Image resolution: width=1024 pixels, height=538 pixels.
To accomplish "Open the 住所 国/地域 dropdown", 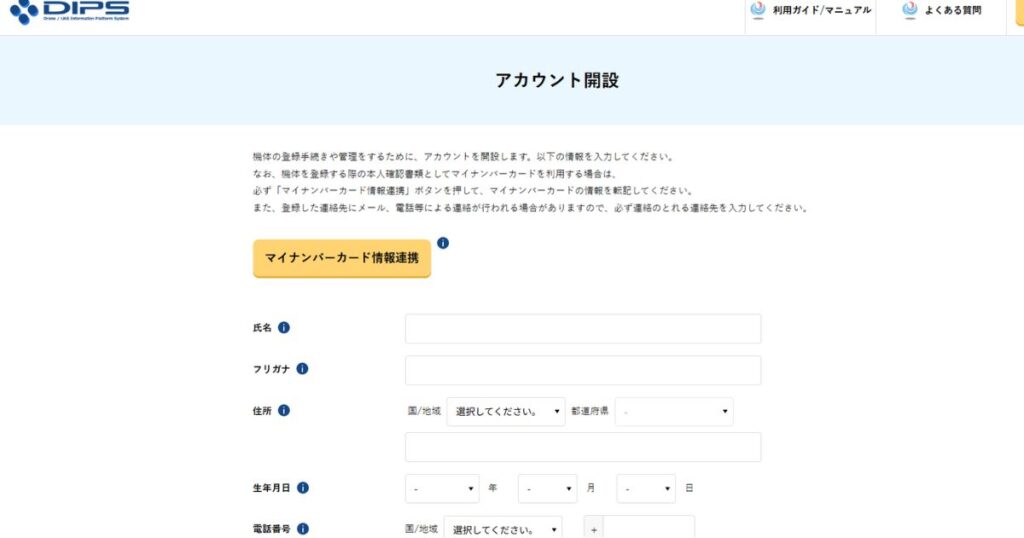I will 505,412.
